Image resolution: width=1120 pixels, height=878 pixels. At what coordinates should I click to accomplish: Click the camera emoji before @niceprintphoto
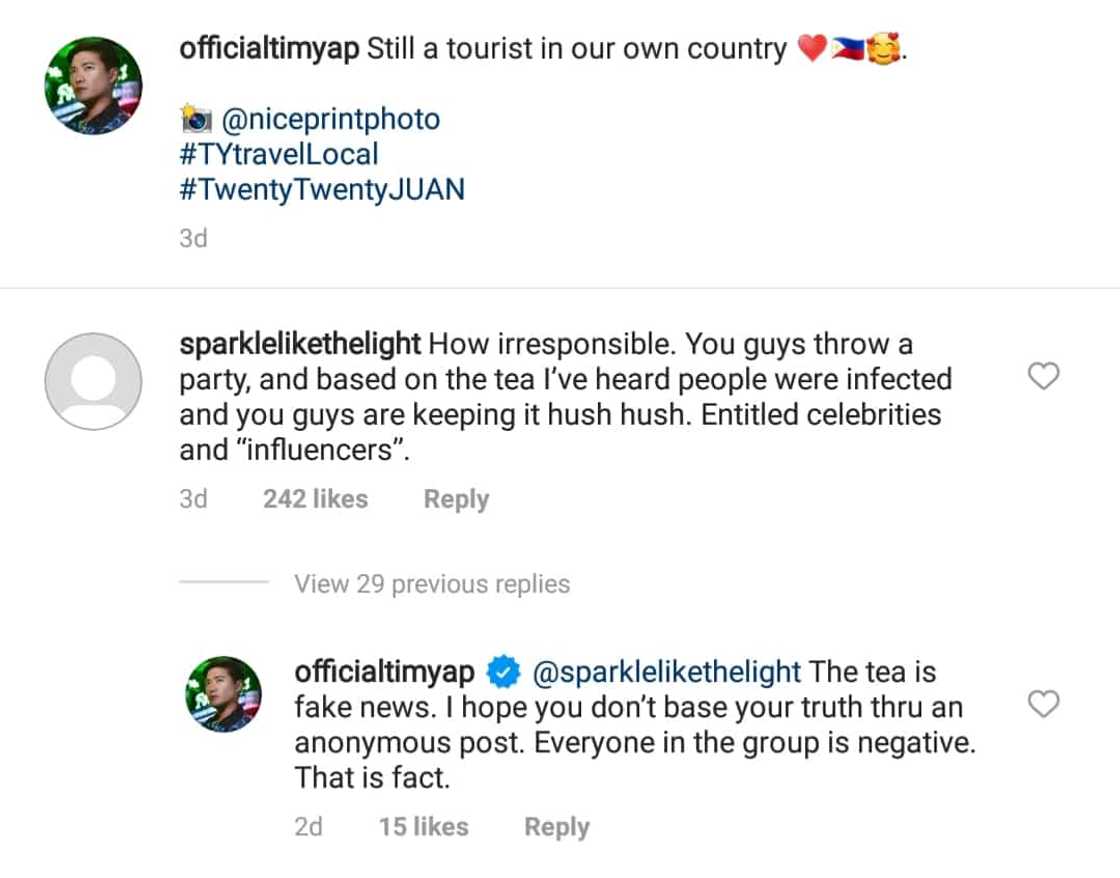click(196, 120)
